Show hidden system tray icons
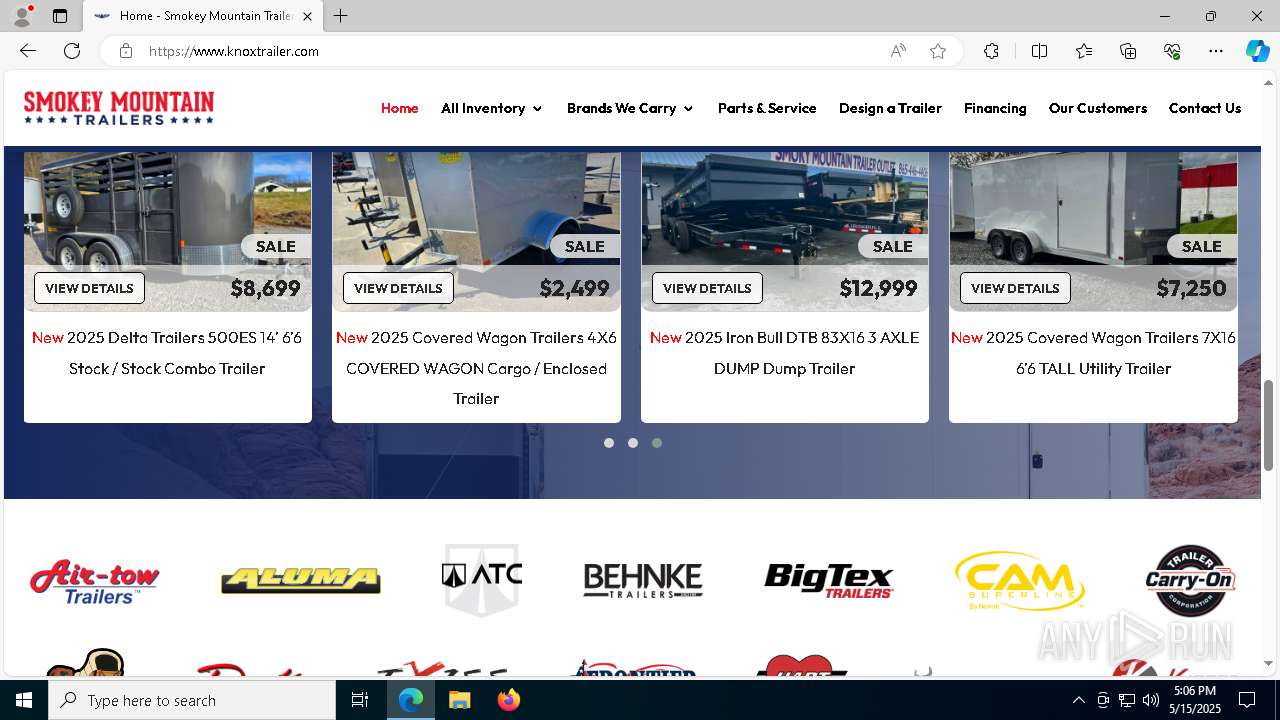 1078,700
